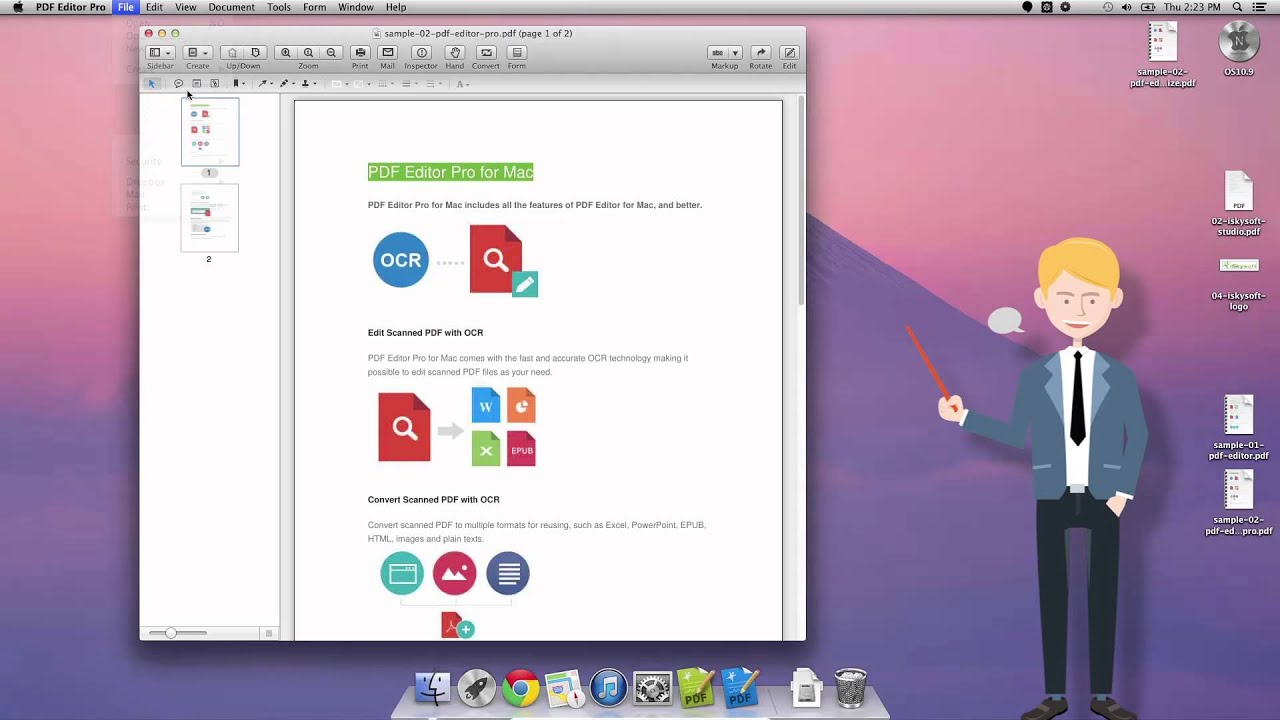Open System Preferences from the Dock
The height and width of the screenshot is (720, 1280).
point(652,688)
